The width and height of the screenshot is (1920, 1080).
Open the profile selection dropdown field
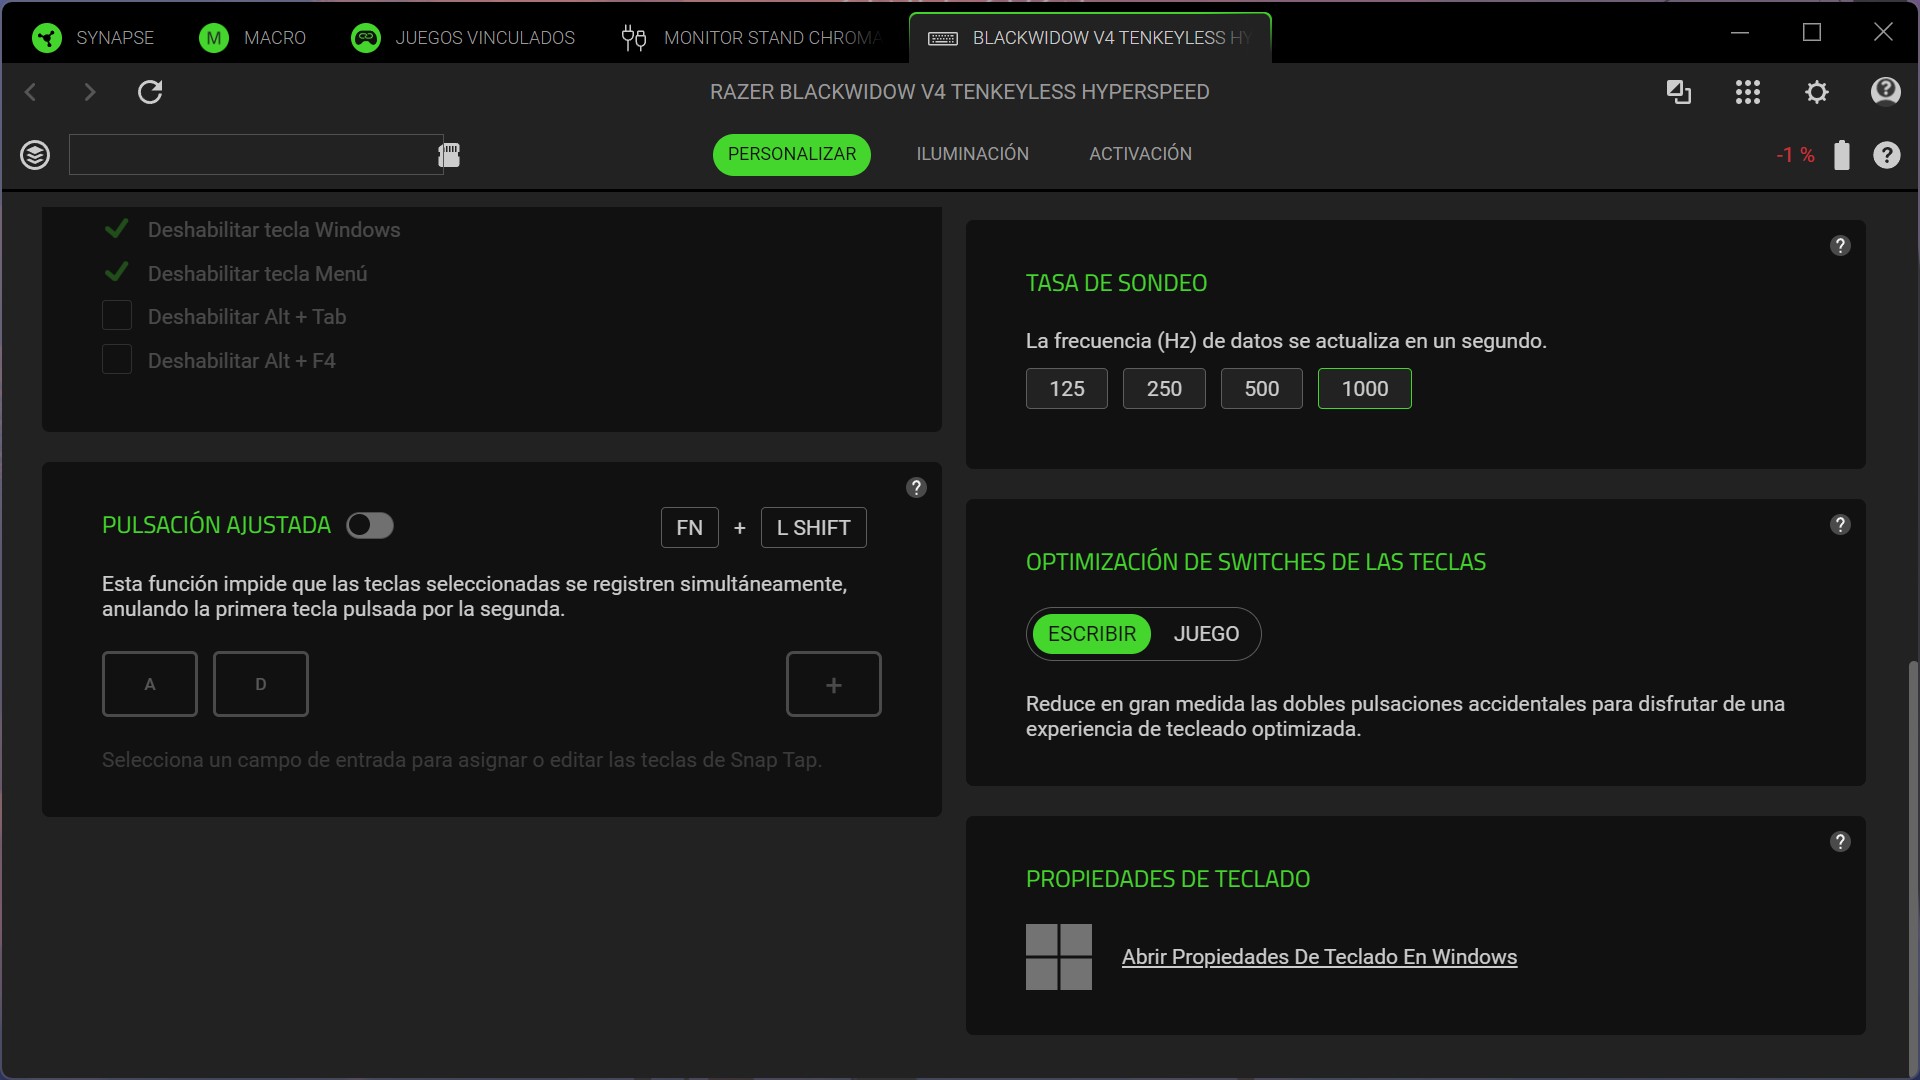pos(256,155)
